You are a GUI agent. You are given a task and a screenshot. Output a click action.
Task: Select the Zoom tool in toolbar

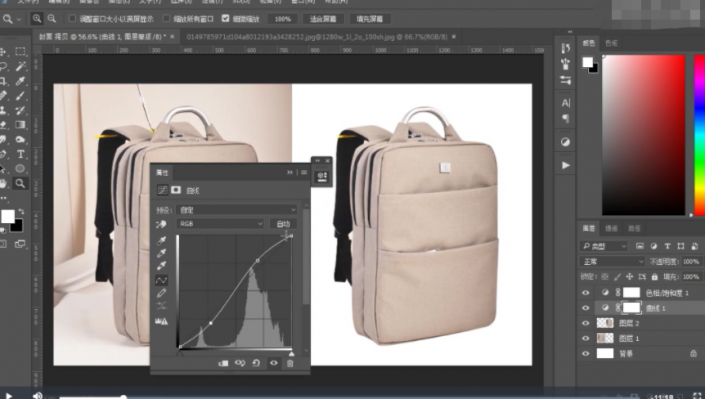[20, 183]
